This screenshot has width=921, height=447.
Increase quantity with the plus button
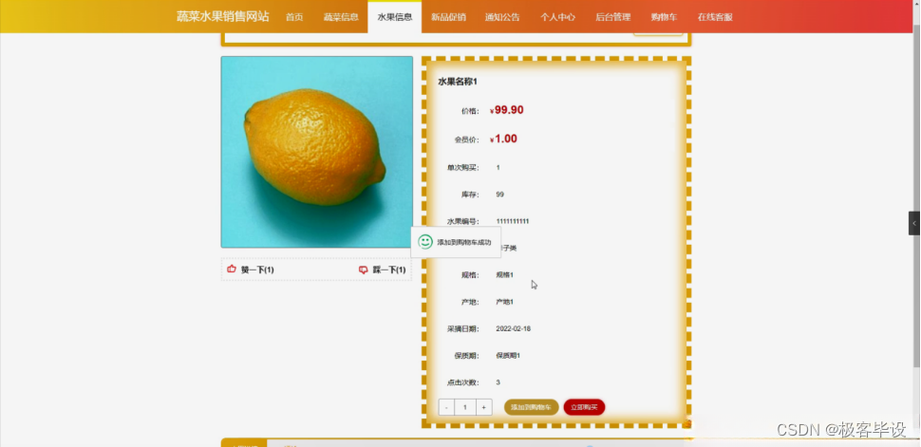(484, 407)
